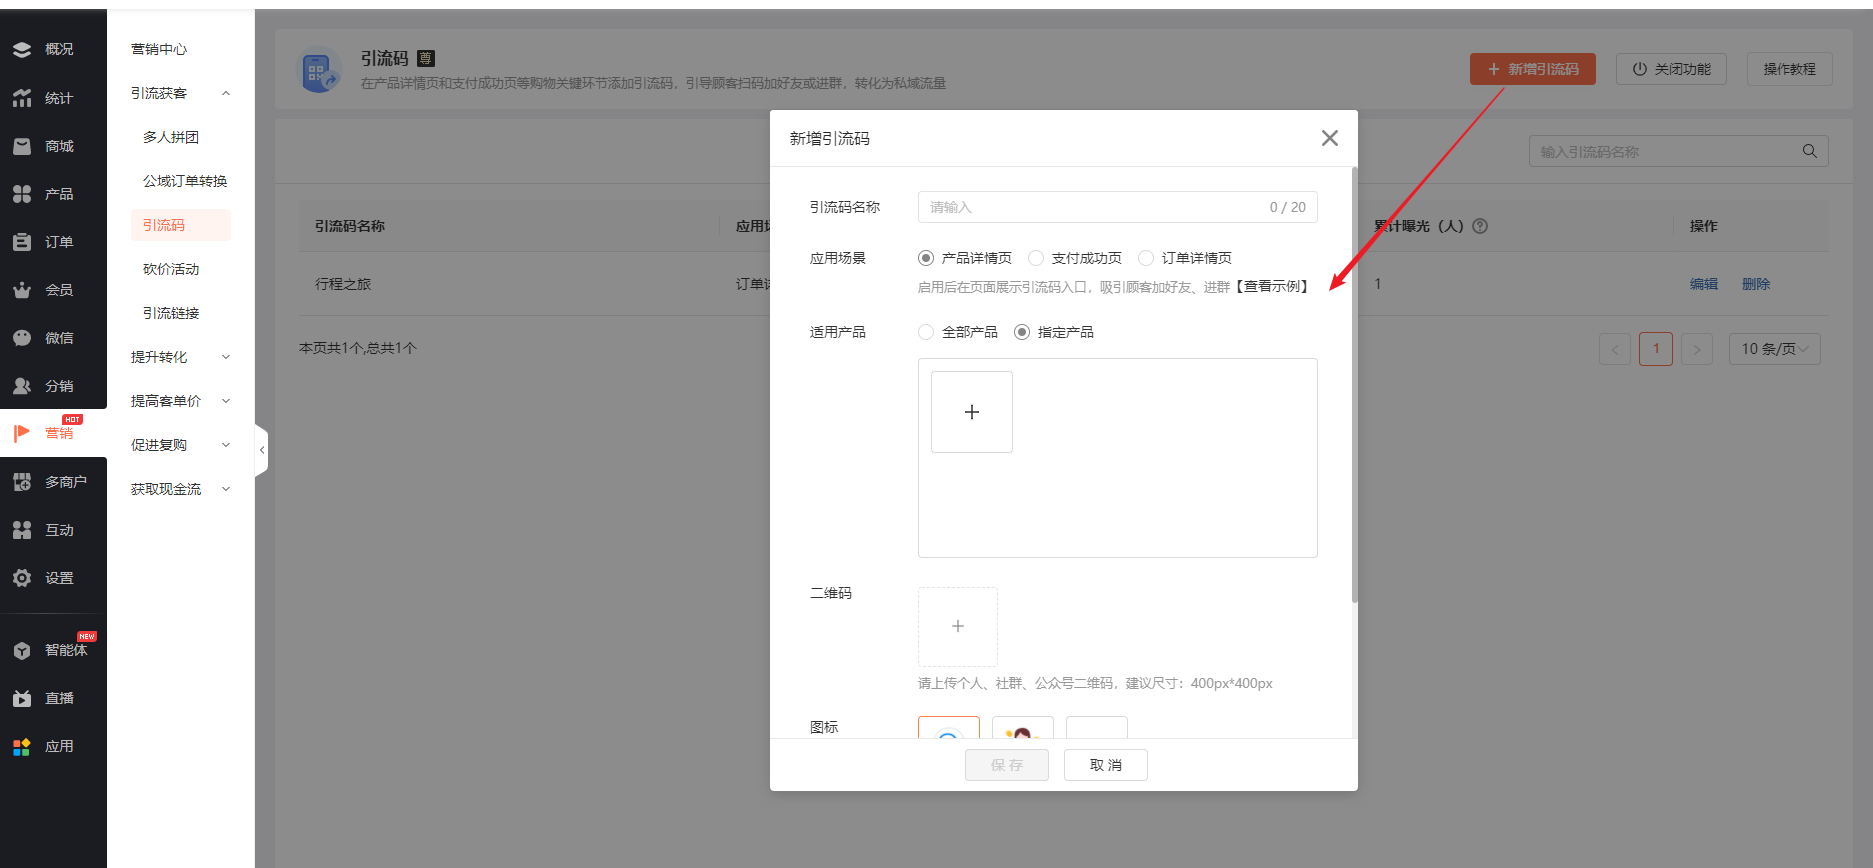
Task: Open 砍价活动 menu item
Action: [x=171, y=269]
